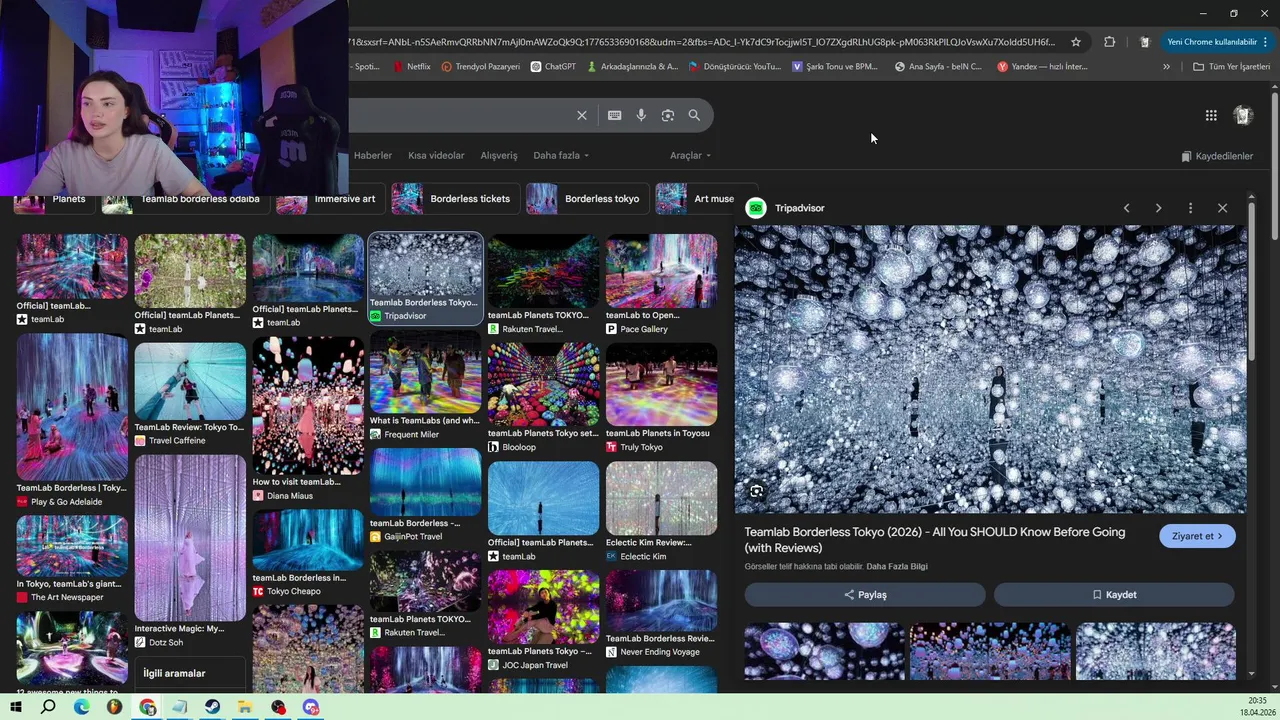Open Chrome extensions puzzle icon
Screen dimensions: 1280x720
pyautogui.click(x=1109, y=42)
